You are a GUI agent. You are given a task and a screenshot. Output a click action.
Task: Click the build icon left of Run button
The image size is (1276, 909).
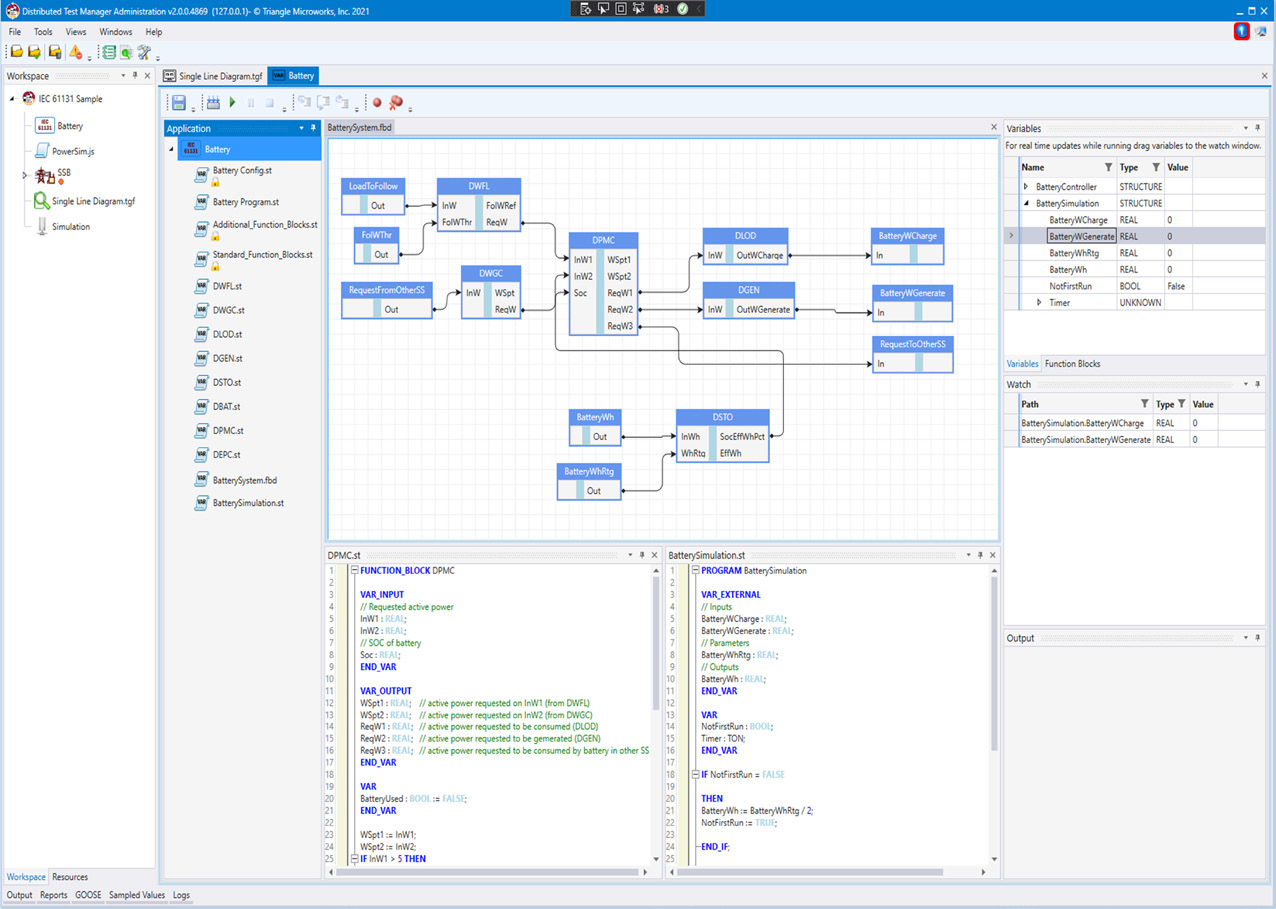point(213,102)
